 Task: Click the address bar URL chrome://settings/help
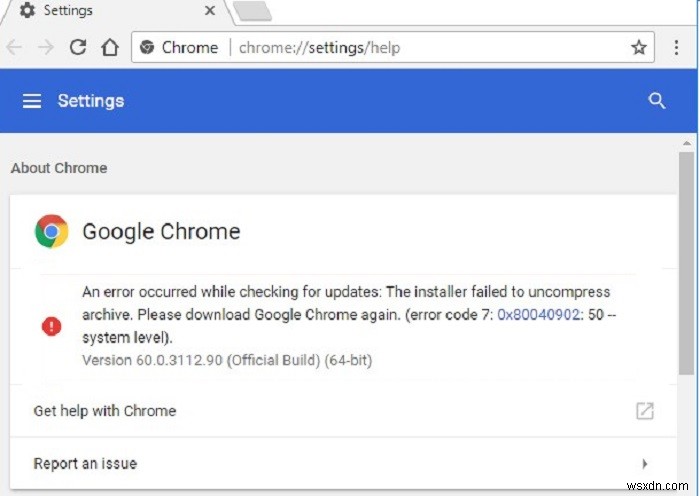point(319,47)
